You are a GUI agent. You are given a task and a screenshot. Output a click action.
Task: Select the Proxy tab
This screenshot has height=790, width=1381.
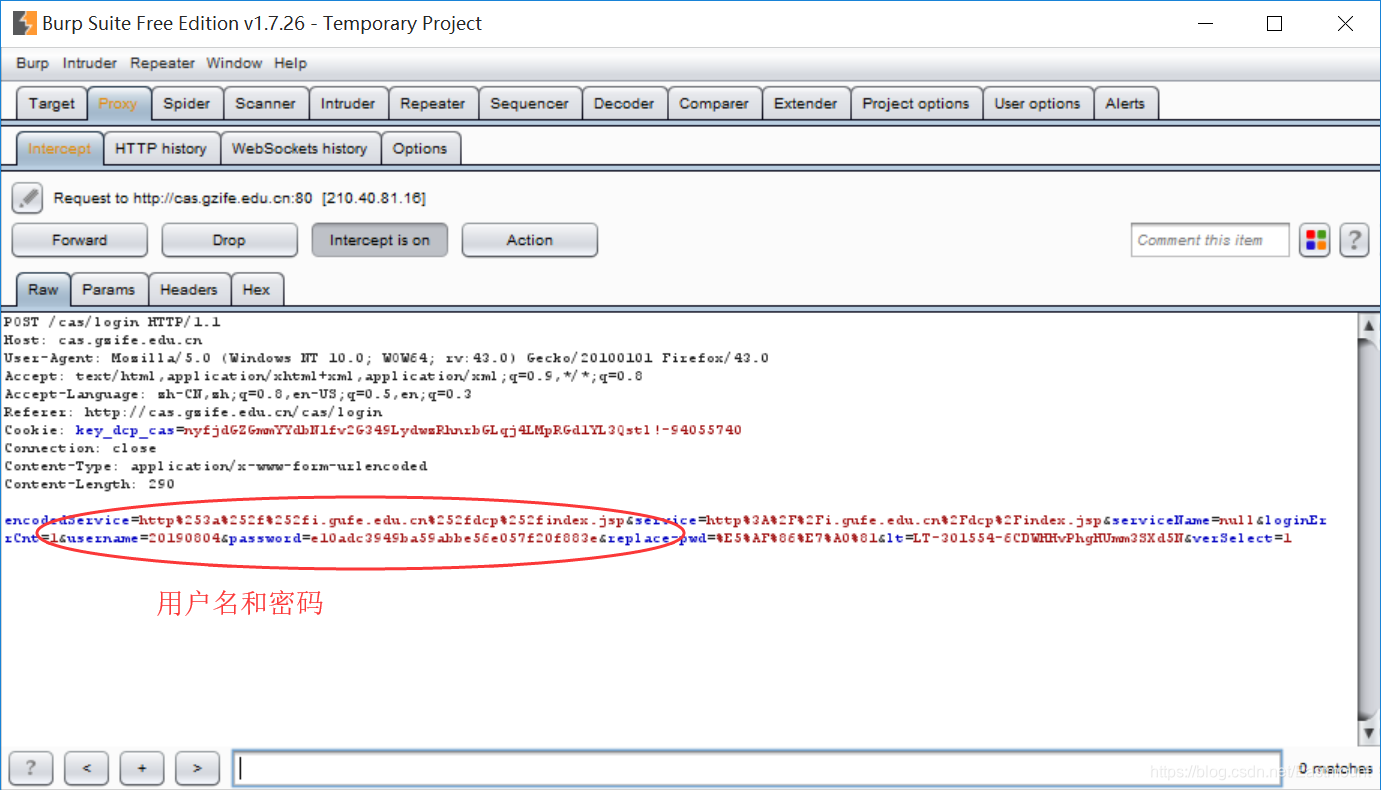point(118,103)
